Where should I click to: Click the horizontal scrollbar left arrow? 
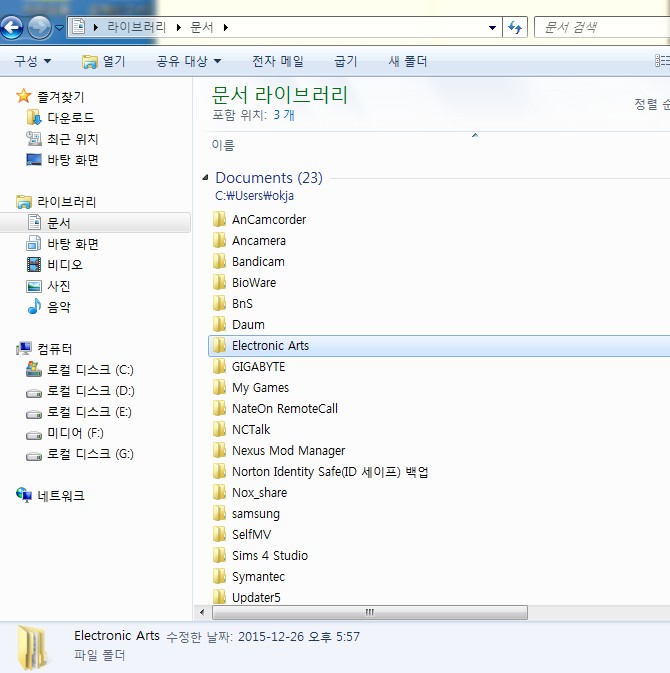pyautogui.click(x=202, y=612)
